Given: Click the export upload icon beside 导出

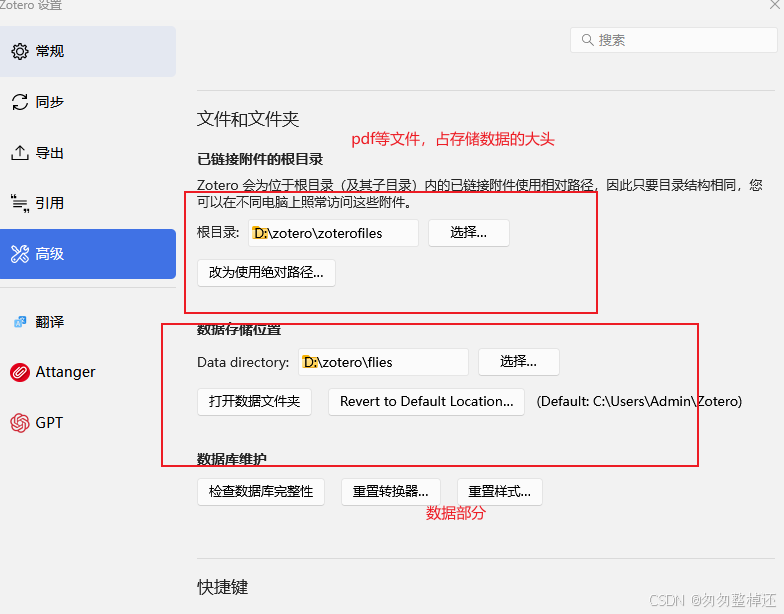Looking at the screenshot, I should 20,152.
